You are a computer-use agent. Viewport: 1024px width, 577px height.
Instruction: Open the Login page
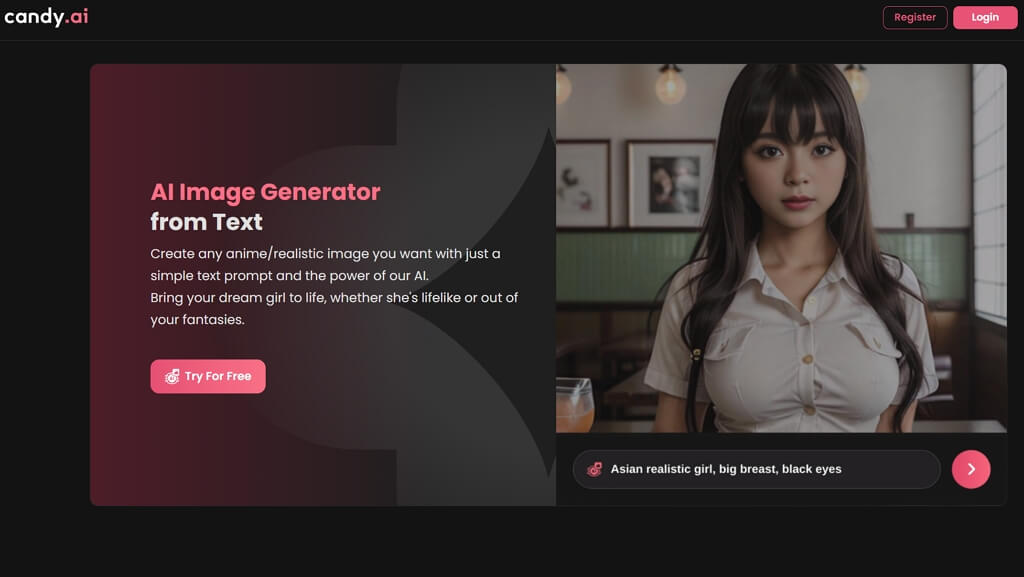coord(985,18)
